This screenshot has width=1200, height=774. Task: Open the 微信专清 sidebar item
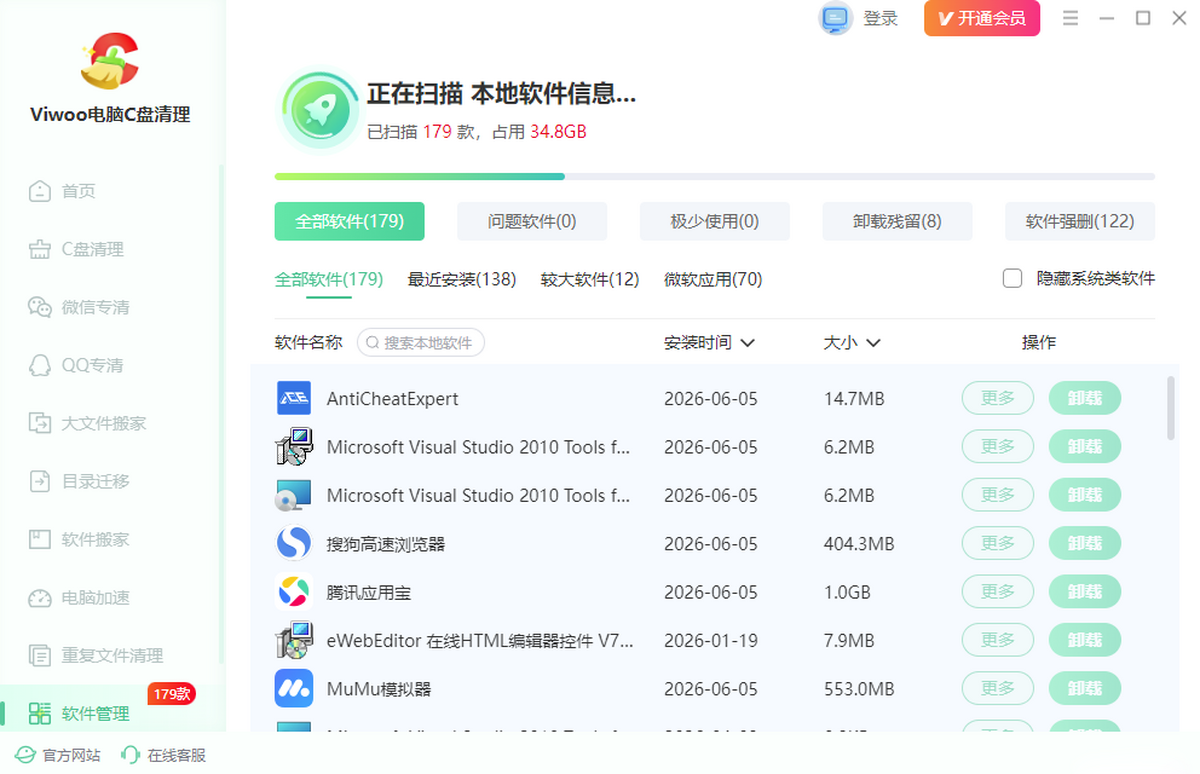[x=79, y=307]
